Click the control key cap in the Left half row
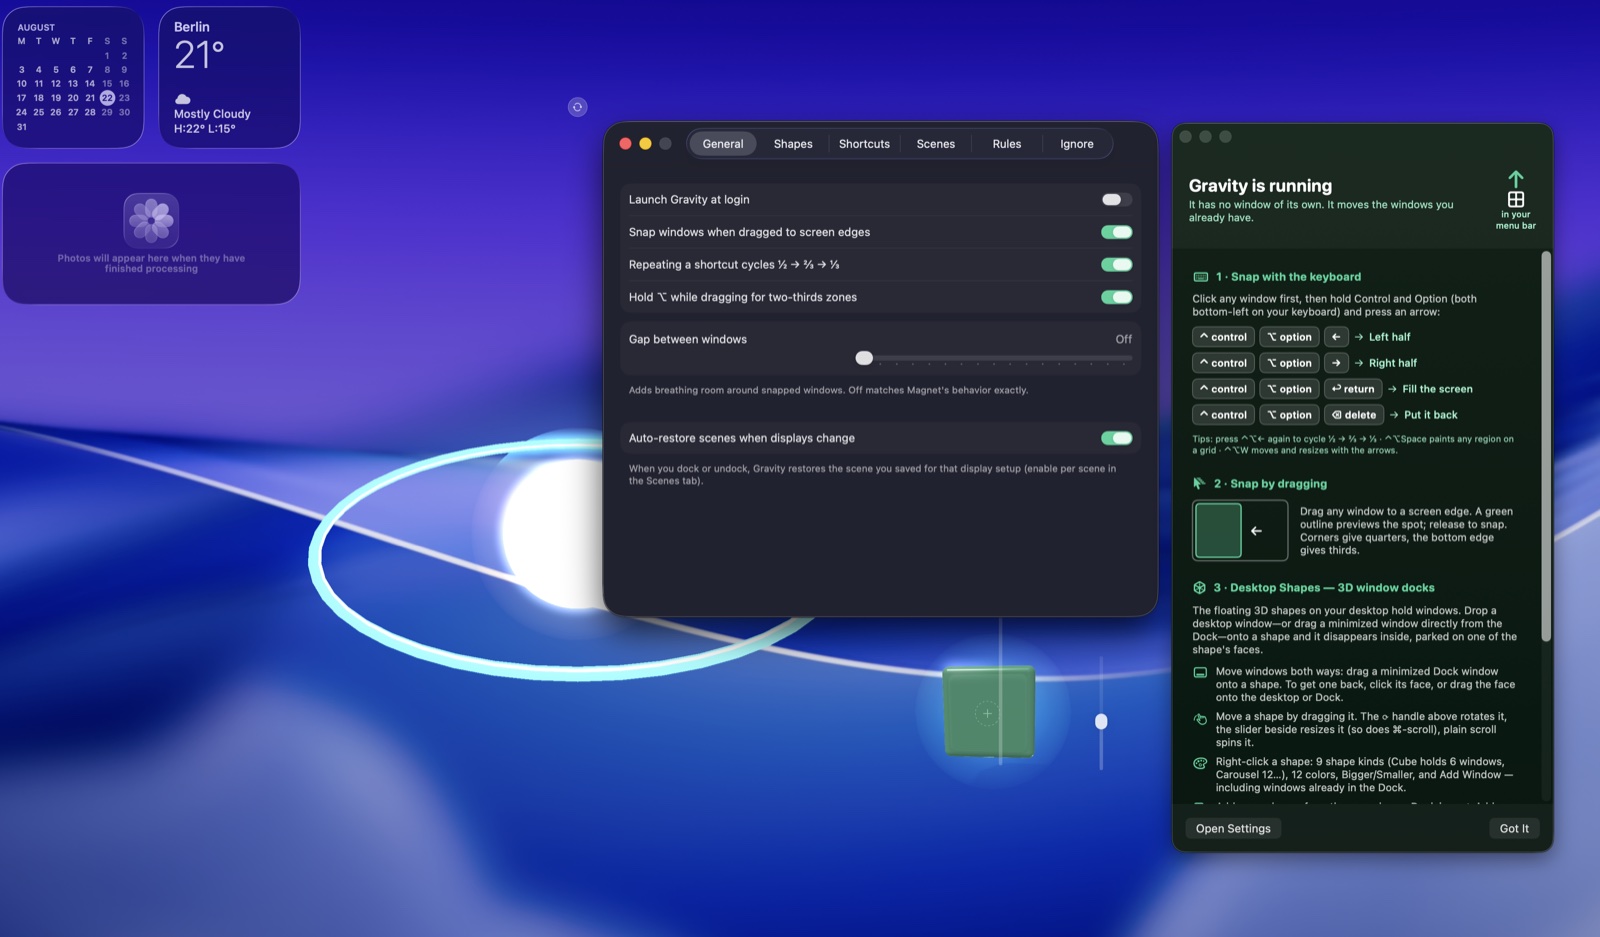The width and height of the screenshot is (1600, 937). 1223,337
